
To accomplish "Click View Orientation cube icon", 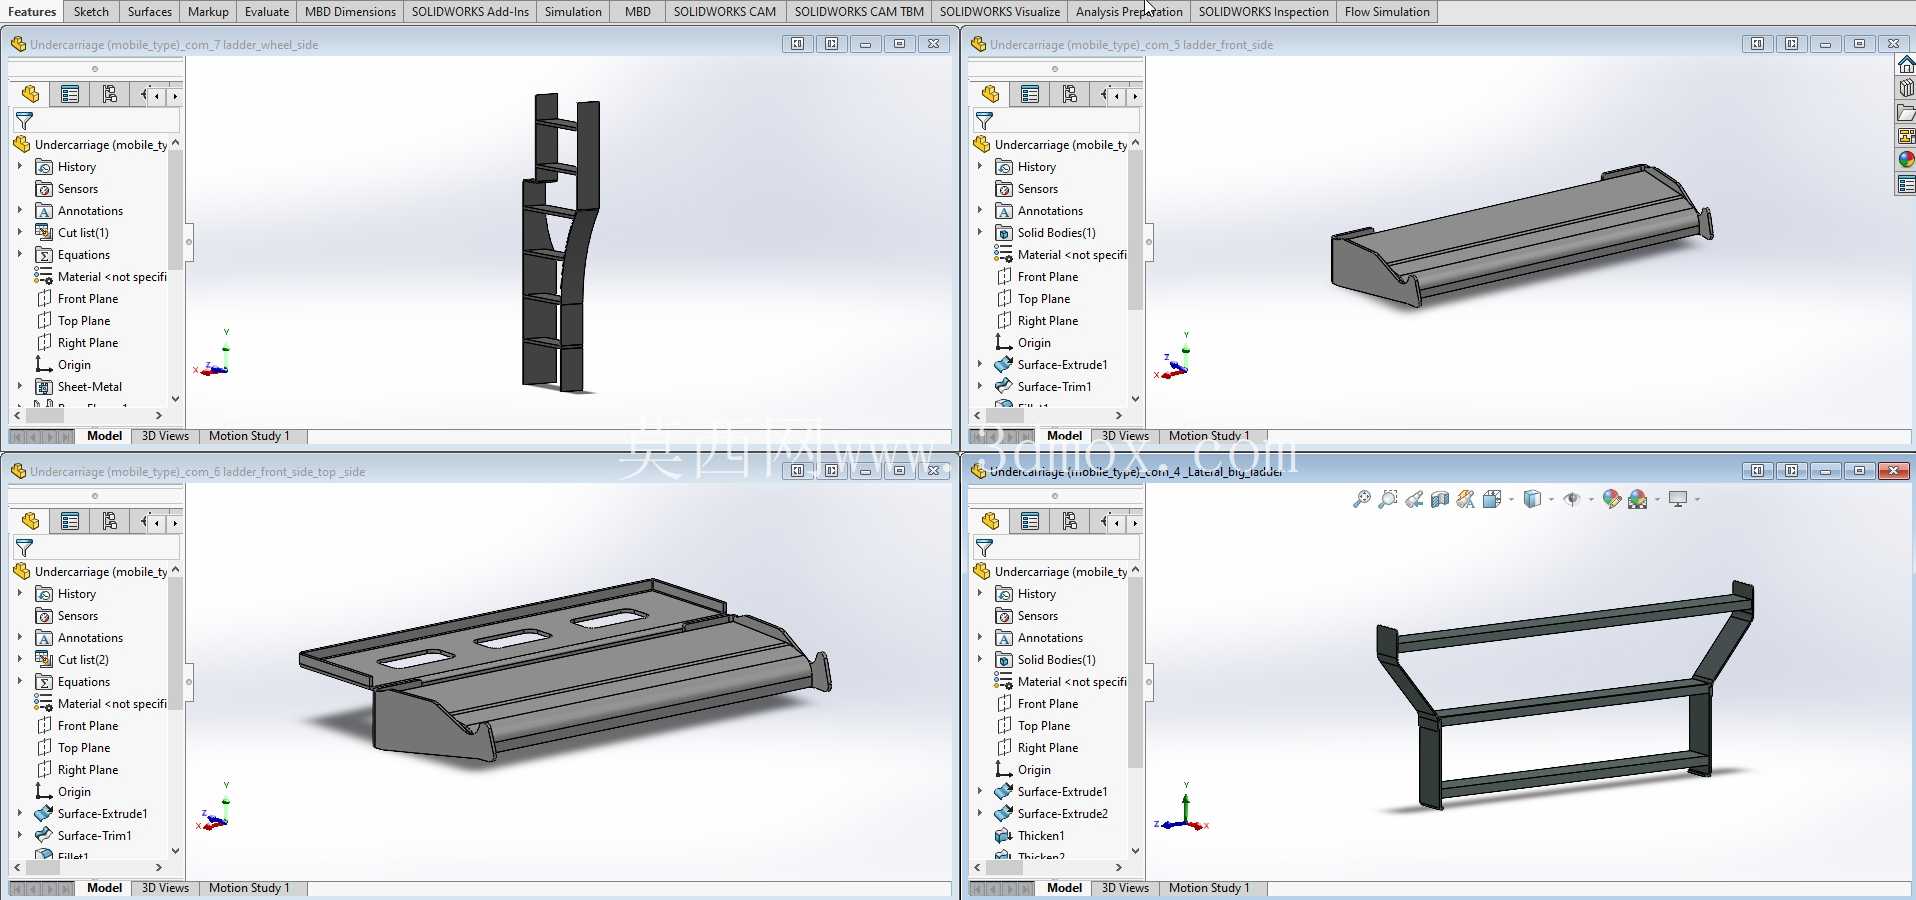I will [x=1492, y=499].
